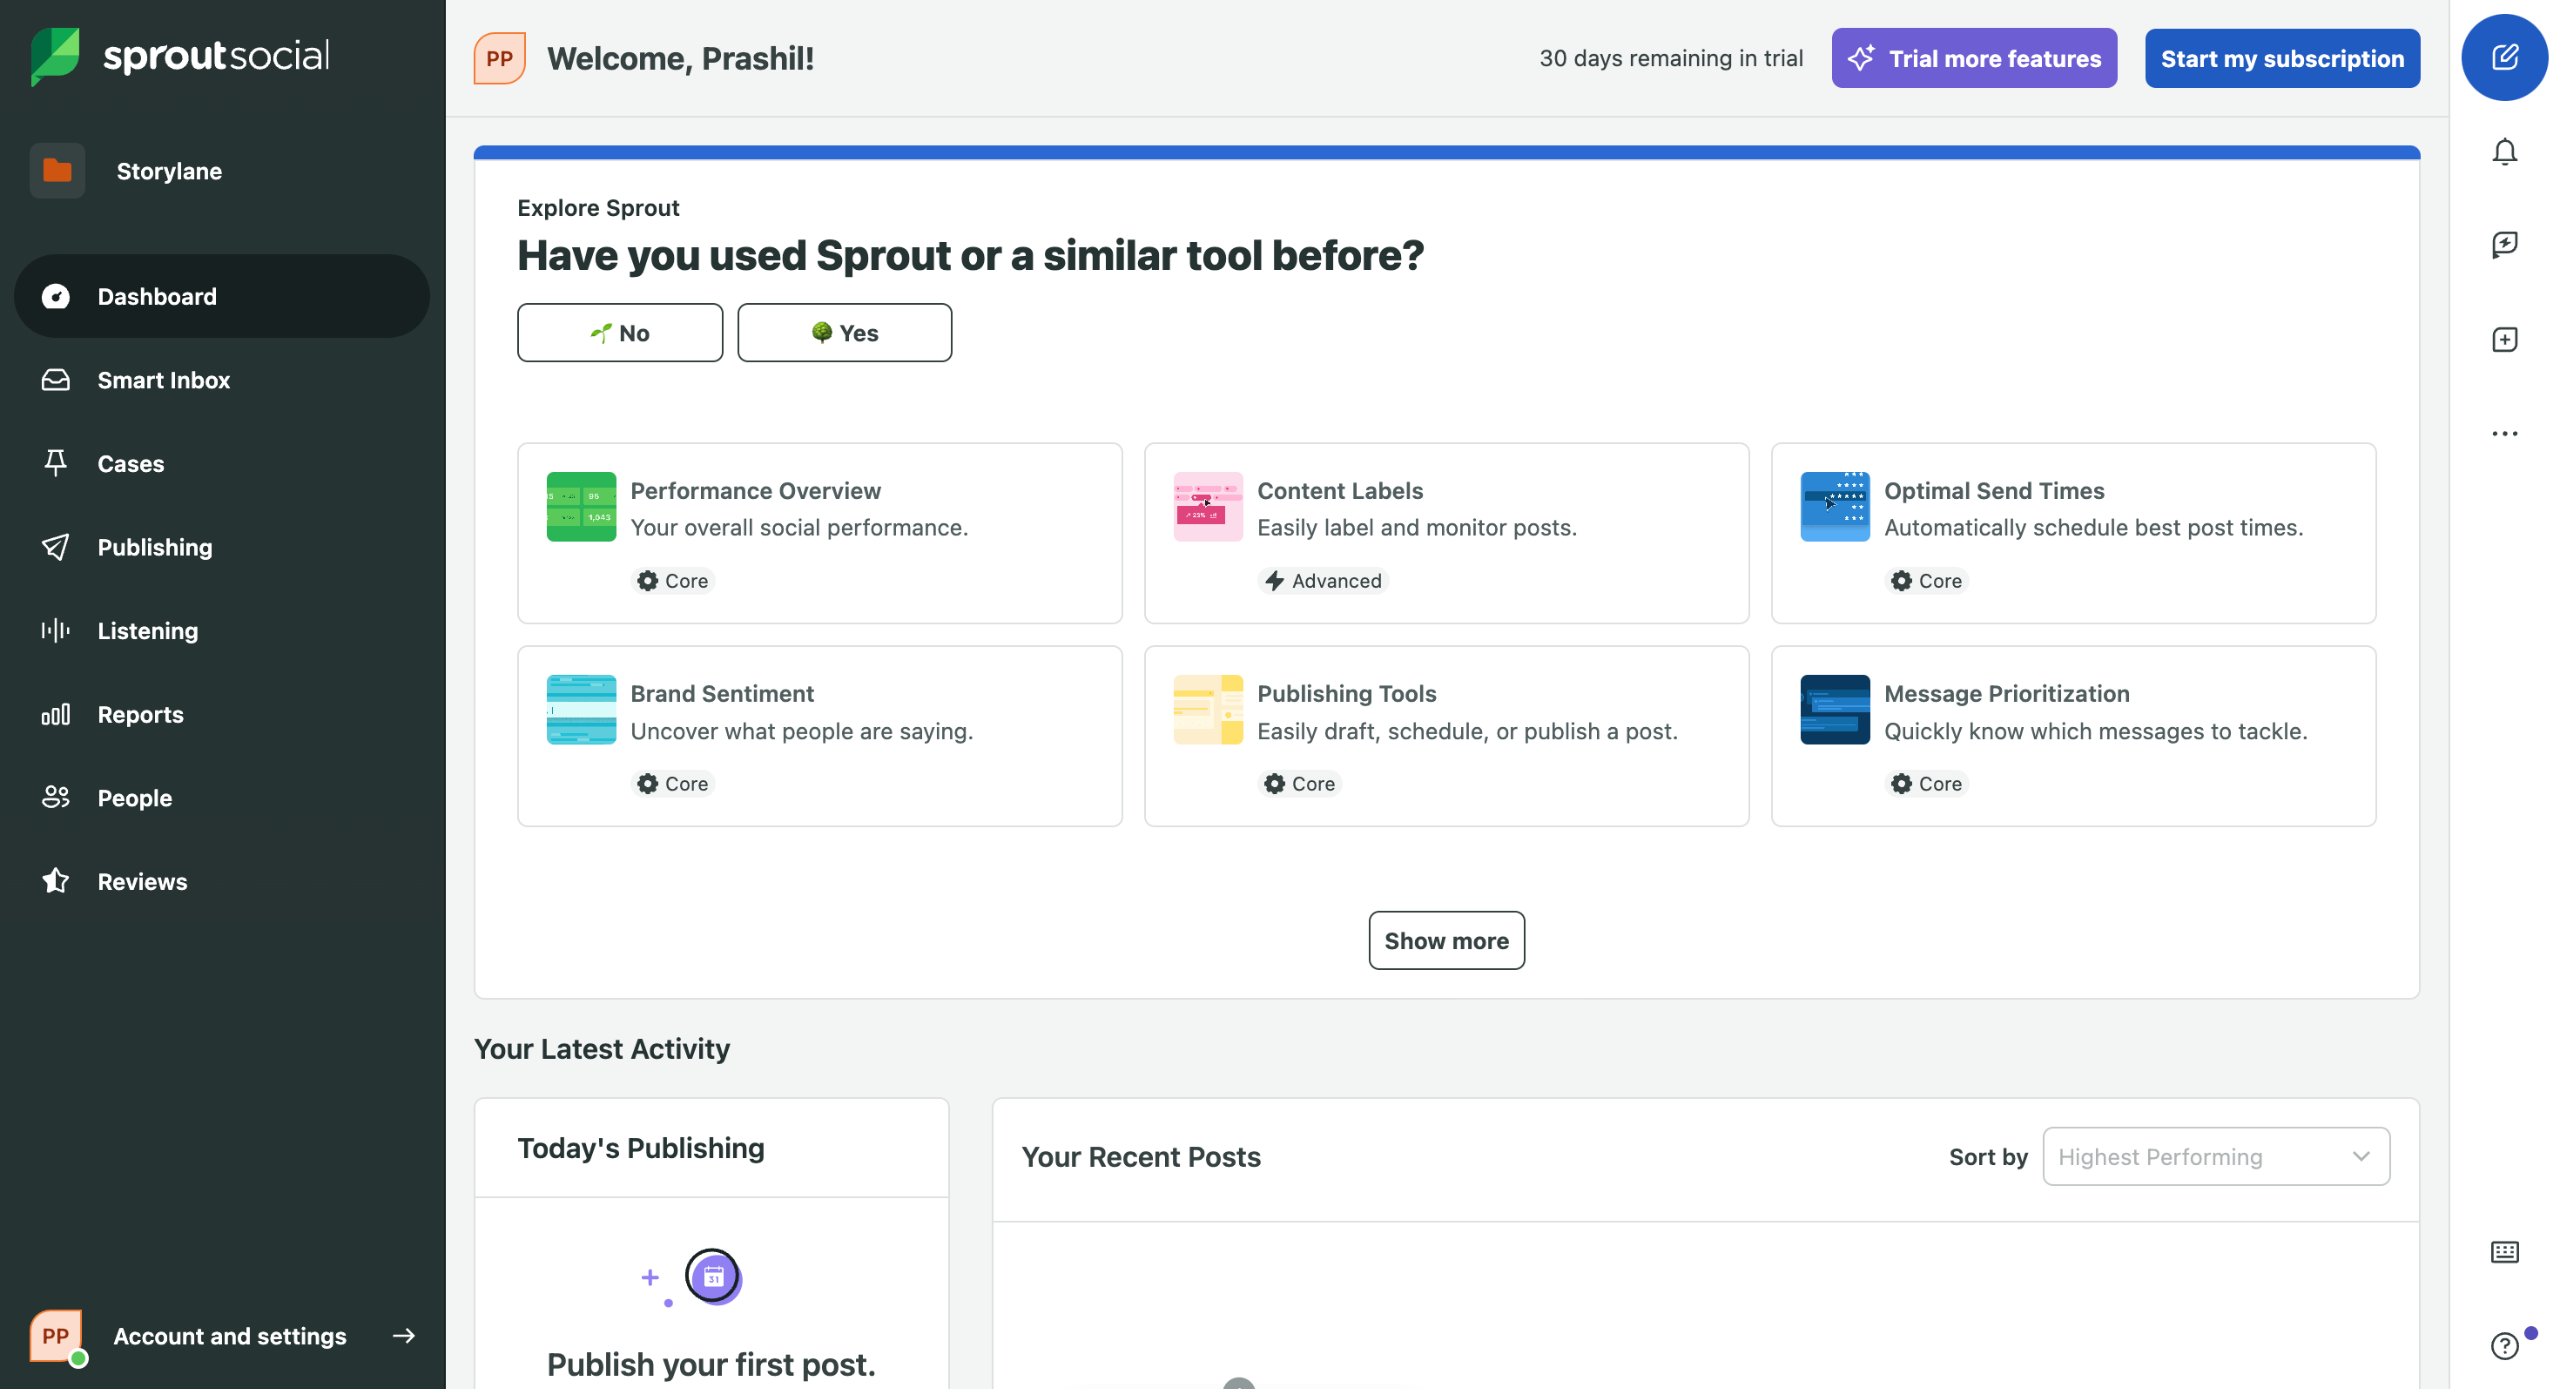Select the No answer option
2560x1389 pixels.
pos(619,333)
